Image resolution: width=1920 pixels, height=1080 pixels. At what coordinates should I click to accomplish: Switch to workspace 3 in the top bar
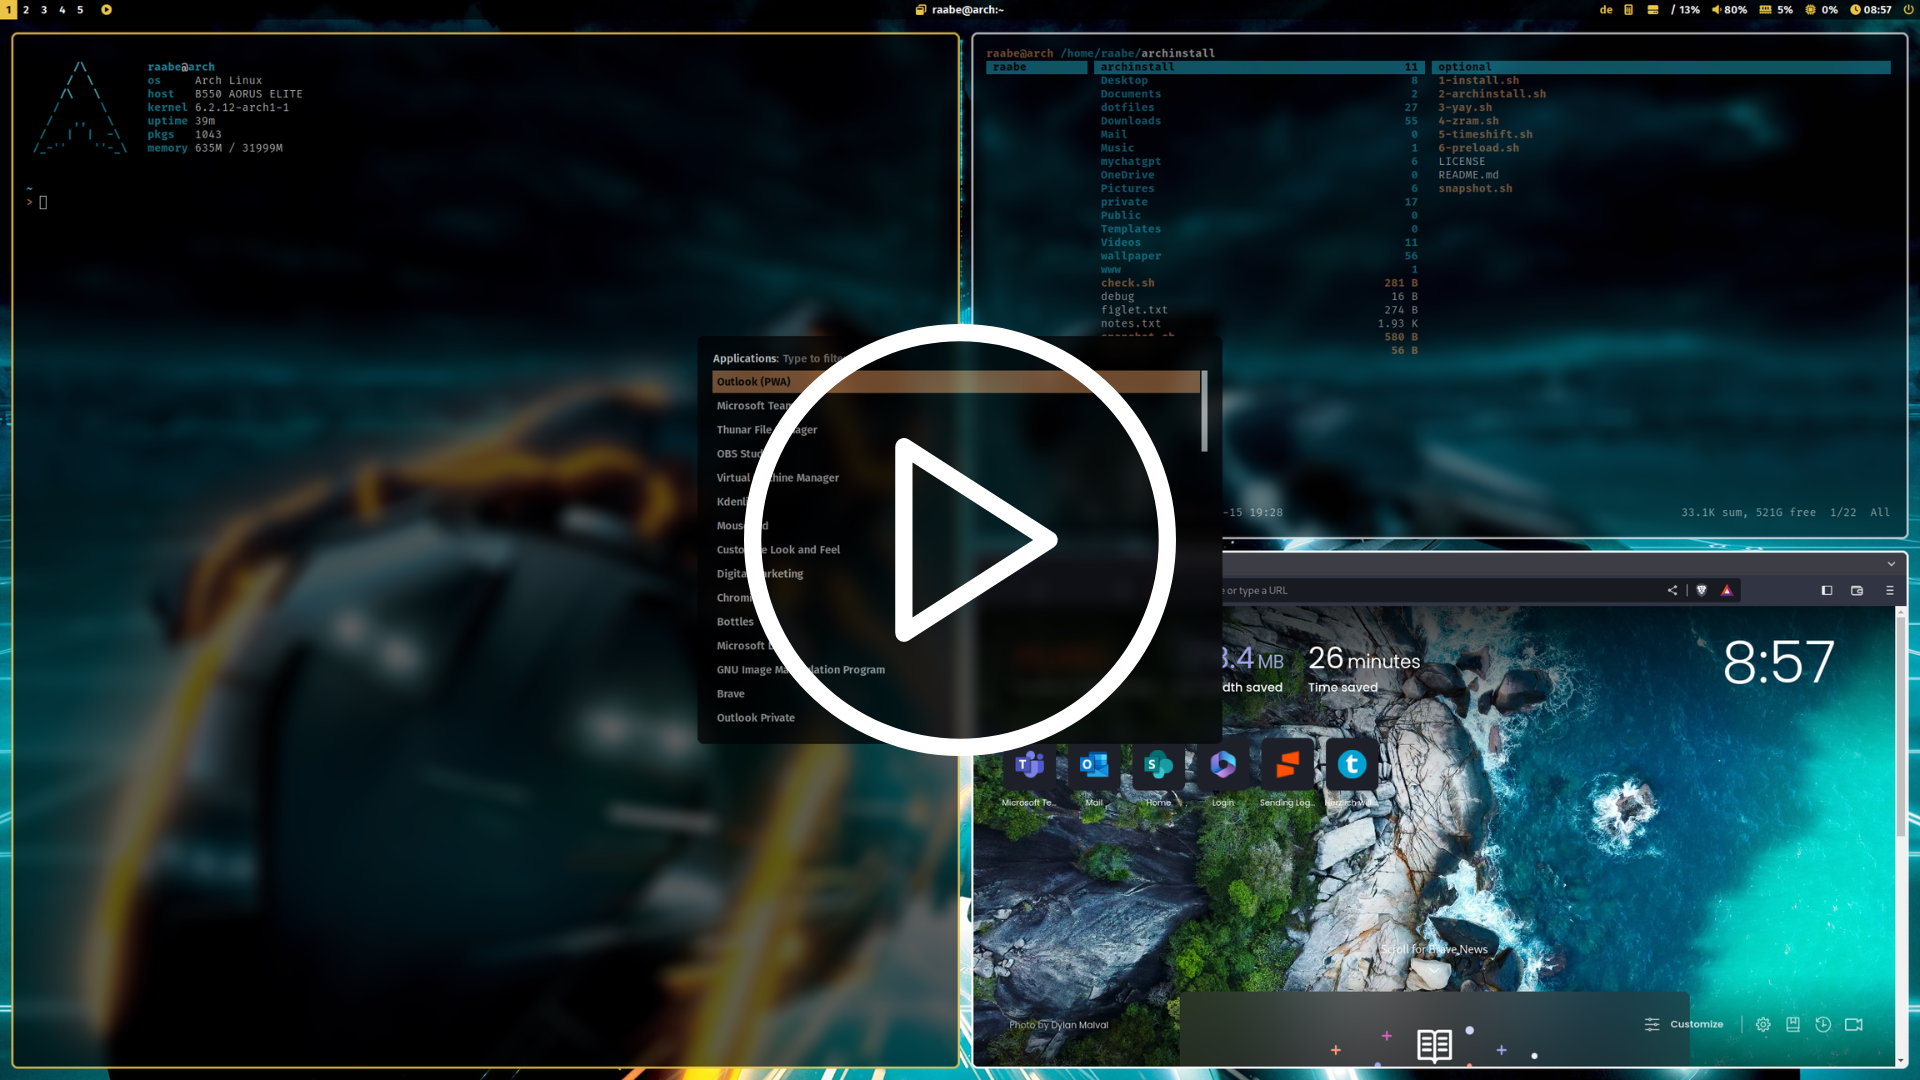coord(44,10)
